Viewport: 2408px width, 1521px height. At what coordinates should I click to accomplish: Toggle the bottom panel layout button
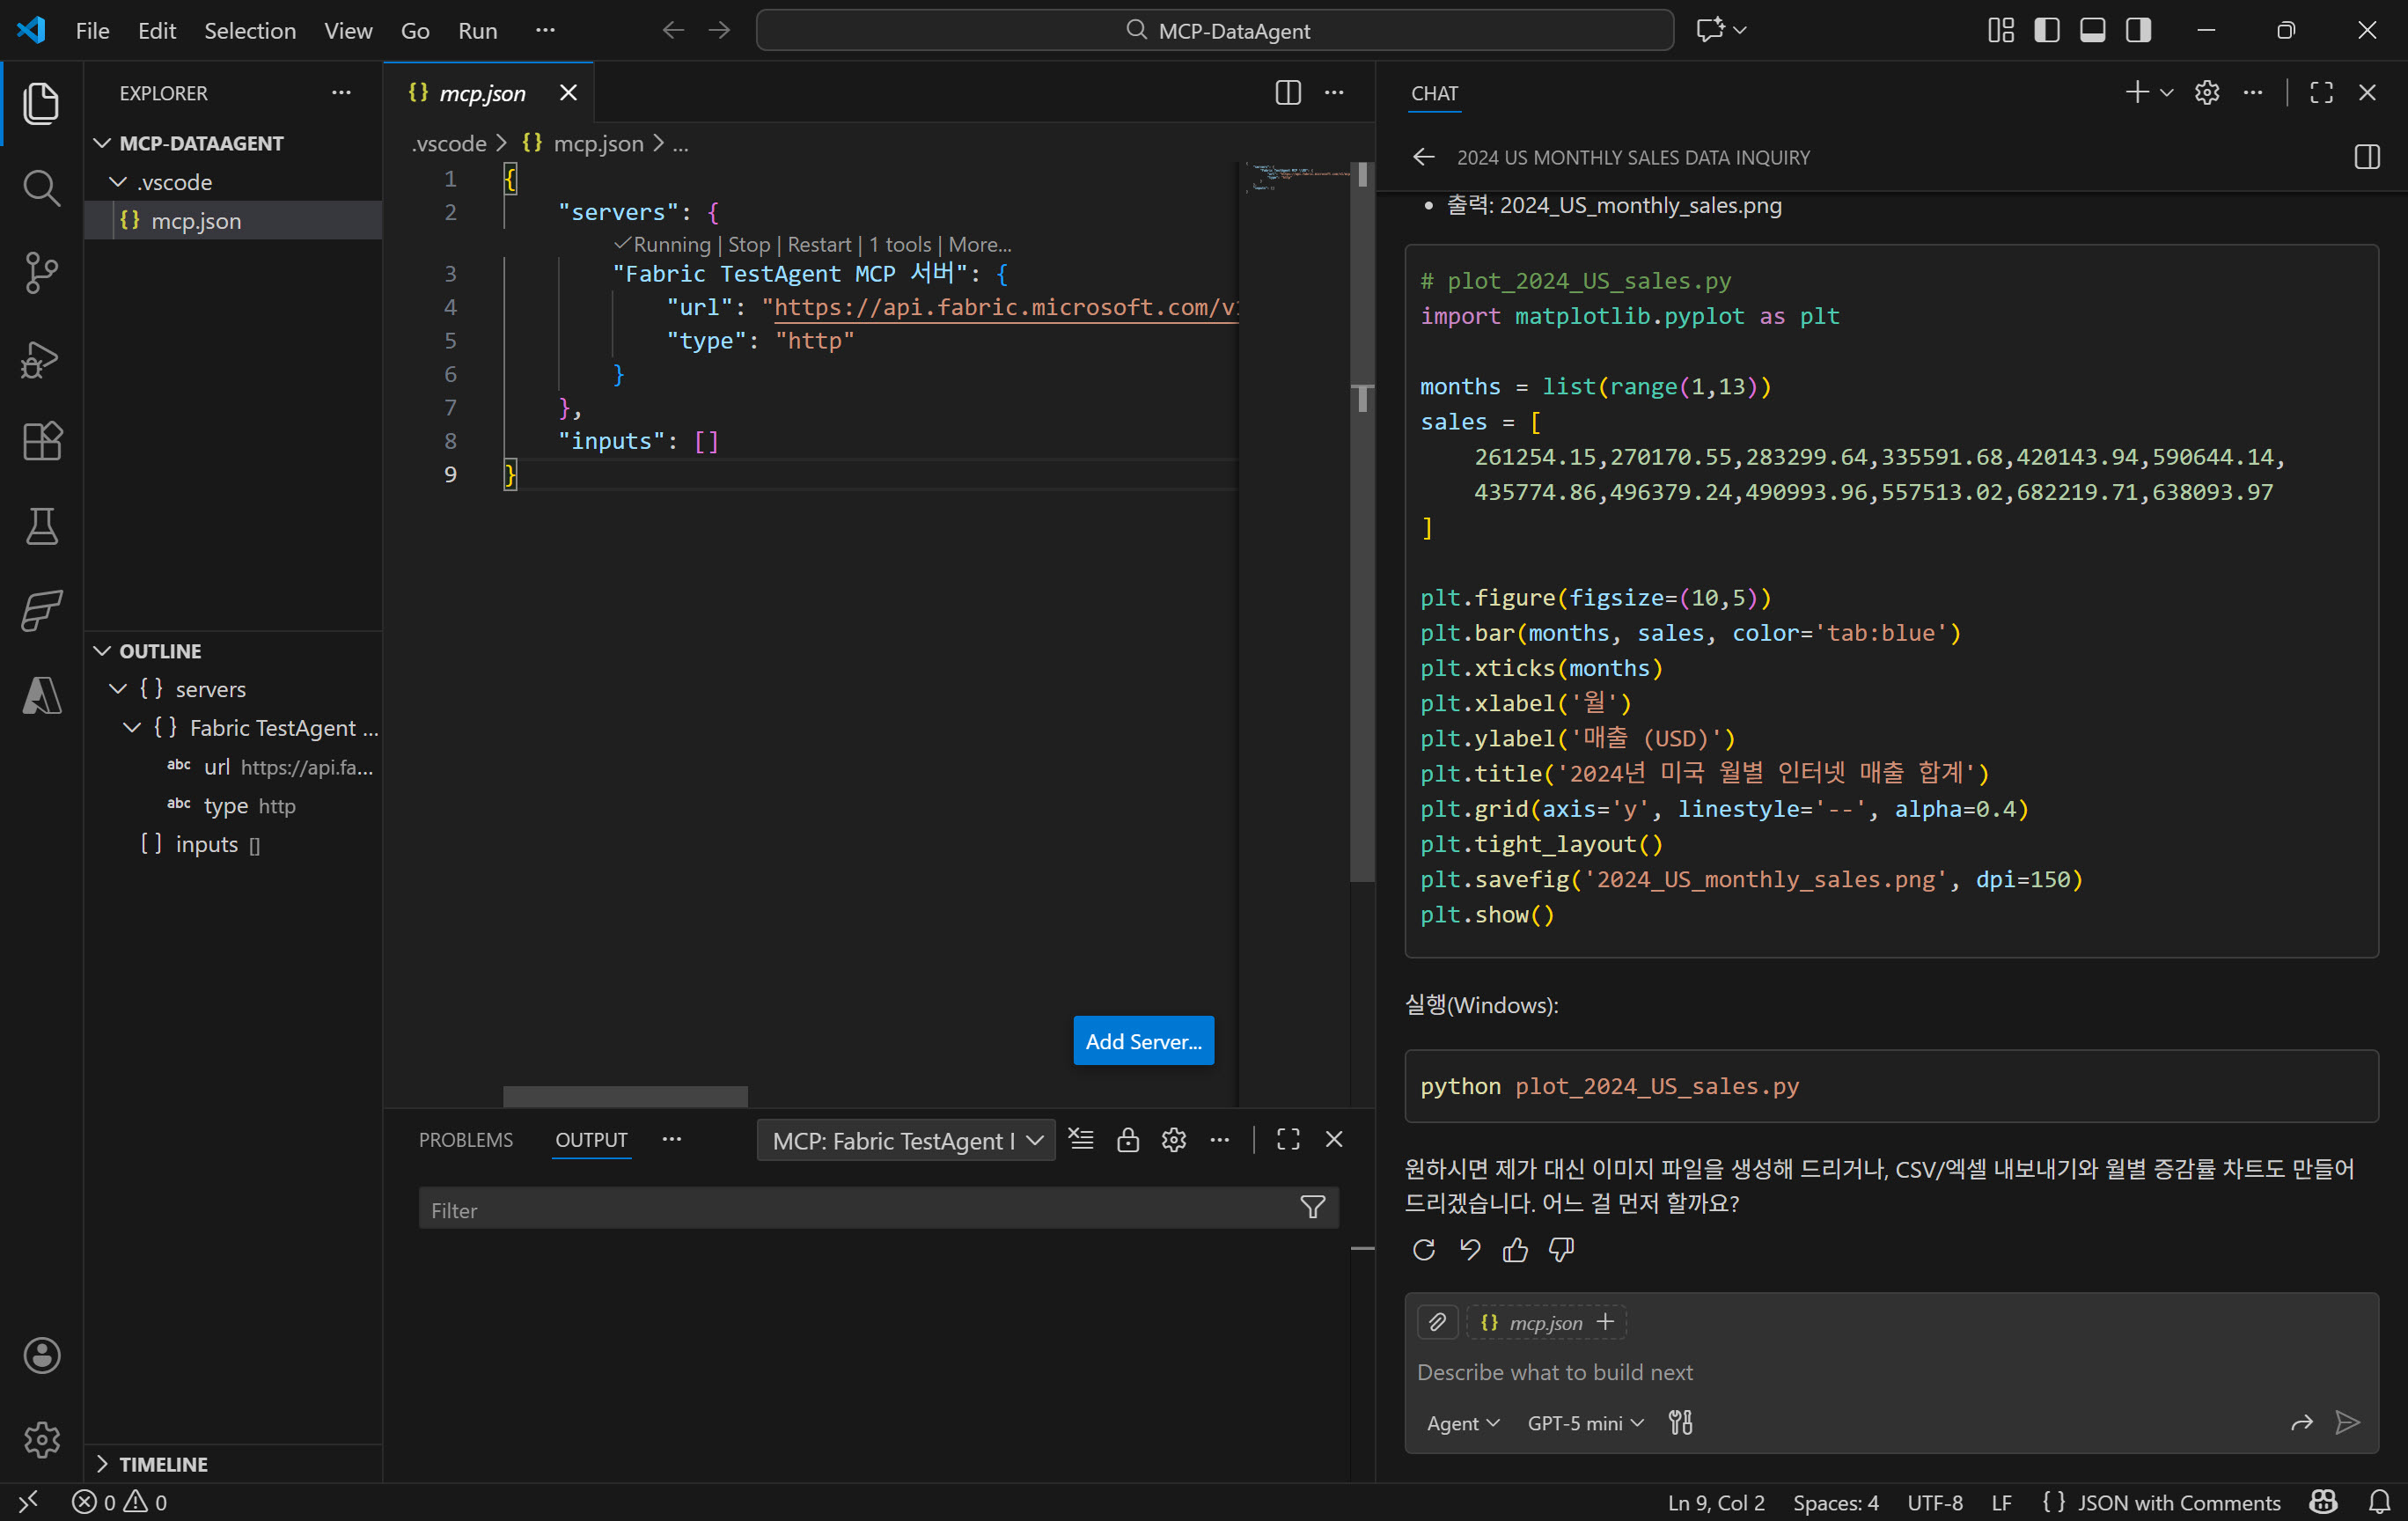tap(2092, 30)
